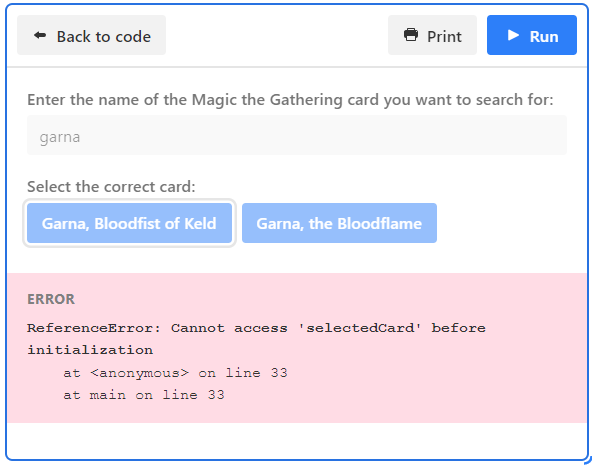The image size is (592, 467).
Task: Grab the resize handle at the panel corner
Action: point(587,460)
